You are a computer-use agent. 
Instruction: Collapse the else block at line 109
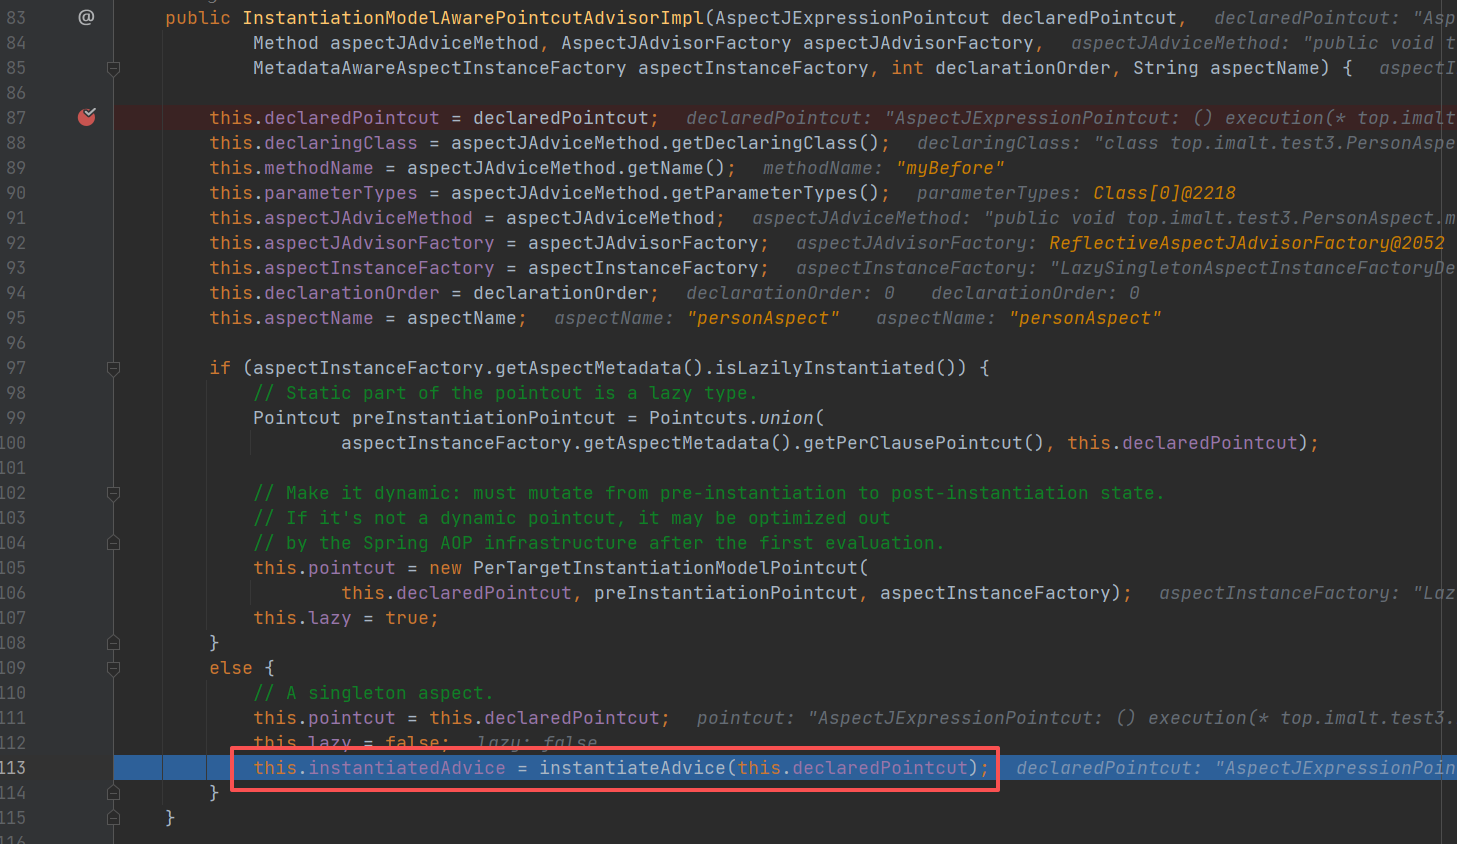pyautogui.click(x=113, y=668)
